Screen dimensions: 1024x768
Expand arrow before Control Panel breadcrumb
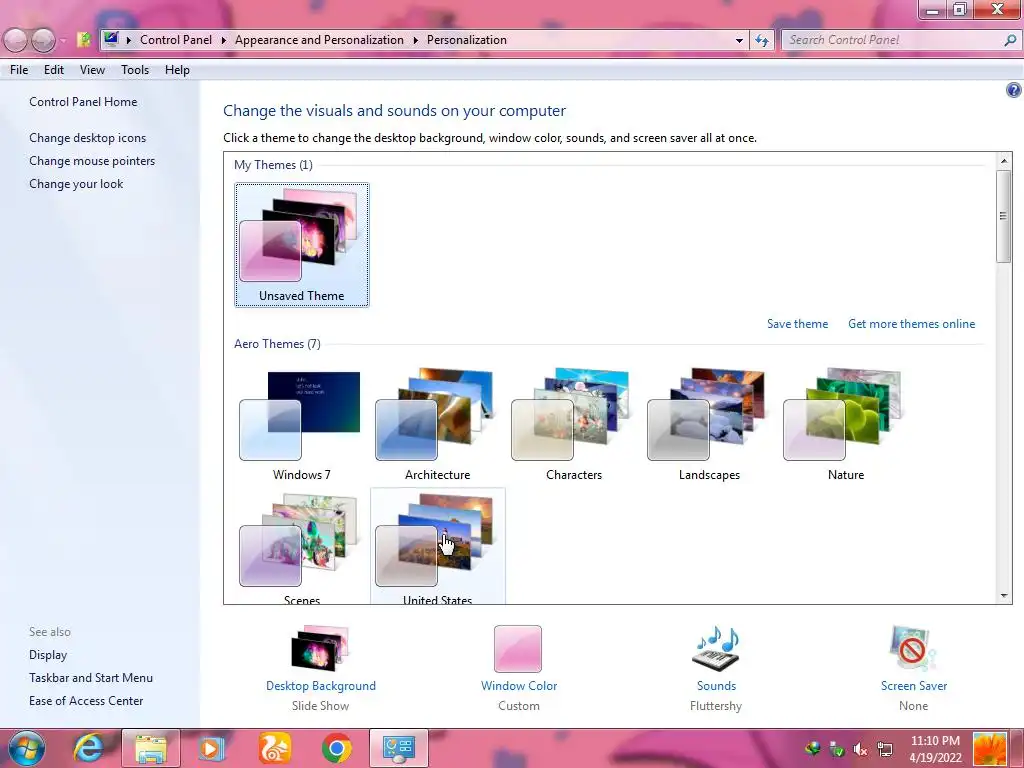pyautogui.click(x=129, y=40)
